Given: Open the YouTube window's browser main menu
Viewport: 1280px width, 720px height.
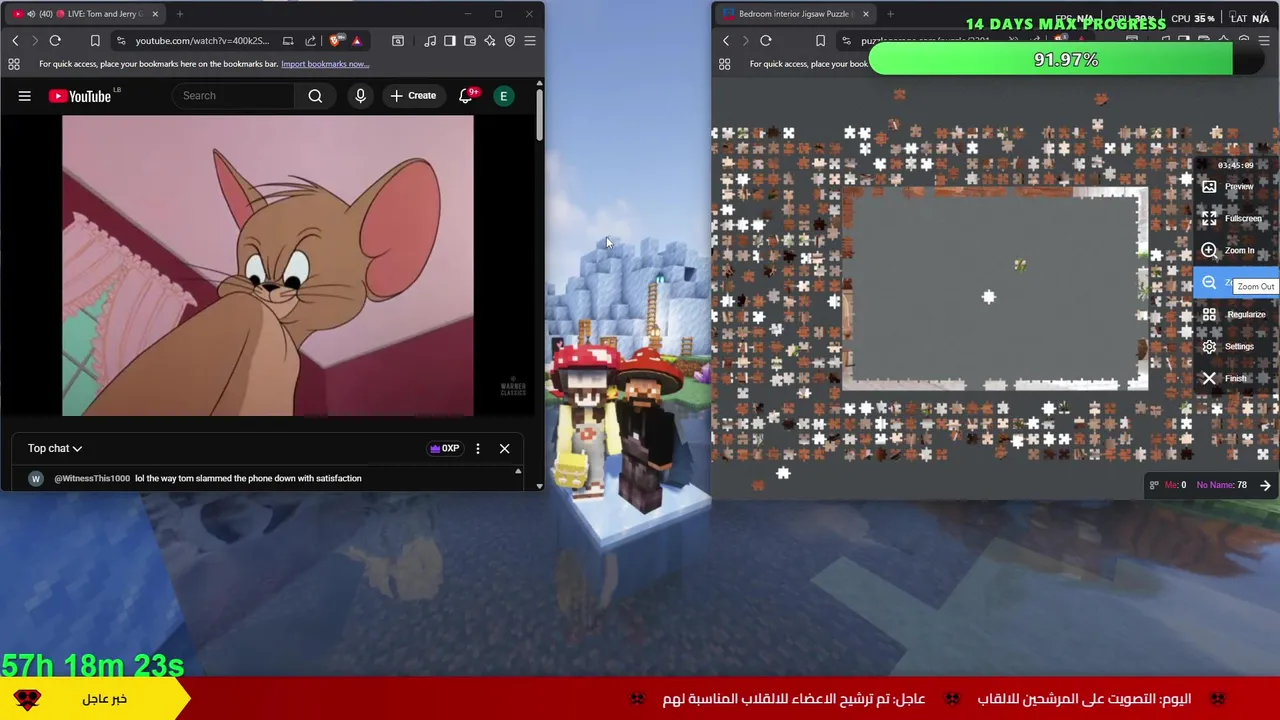Looking at the screenshot, I should (530, 41).
